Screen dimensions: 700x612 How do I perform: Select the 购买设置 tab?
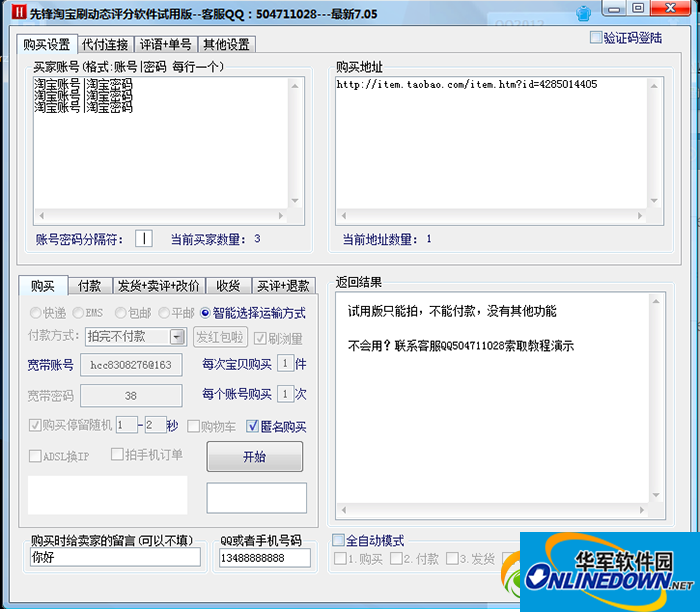tap(47, 45)
